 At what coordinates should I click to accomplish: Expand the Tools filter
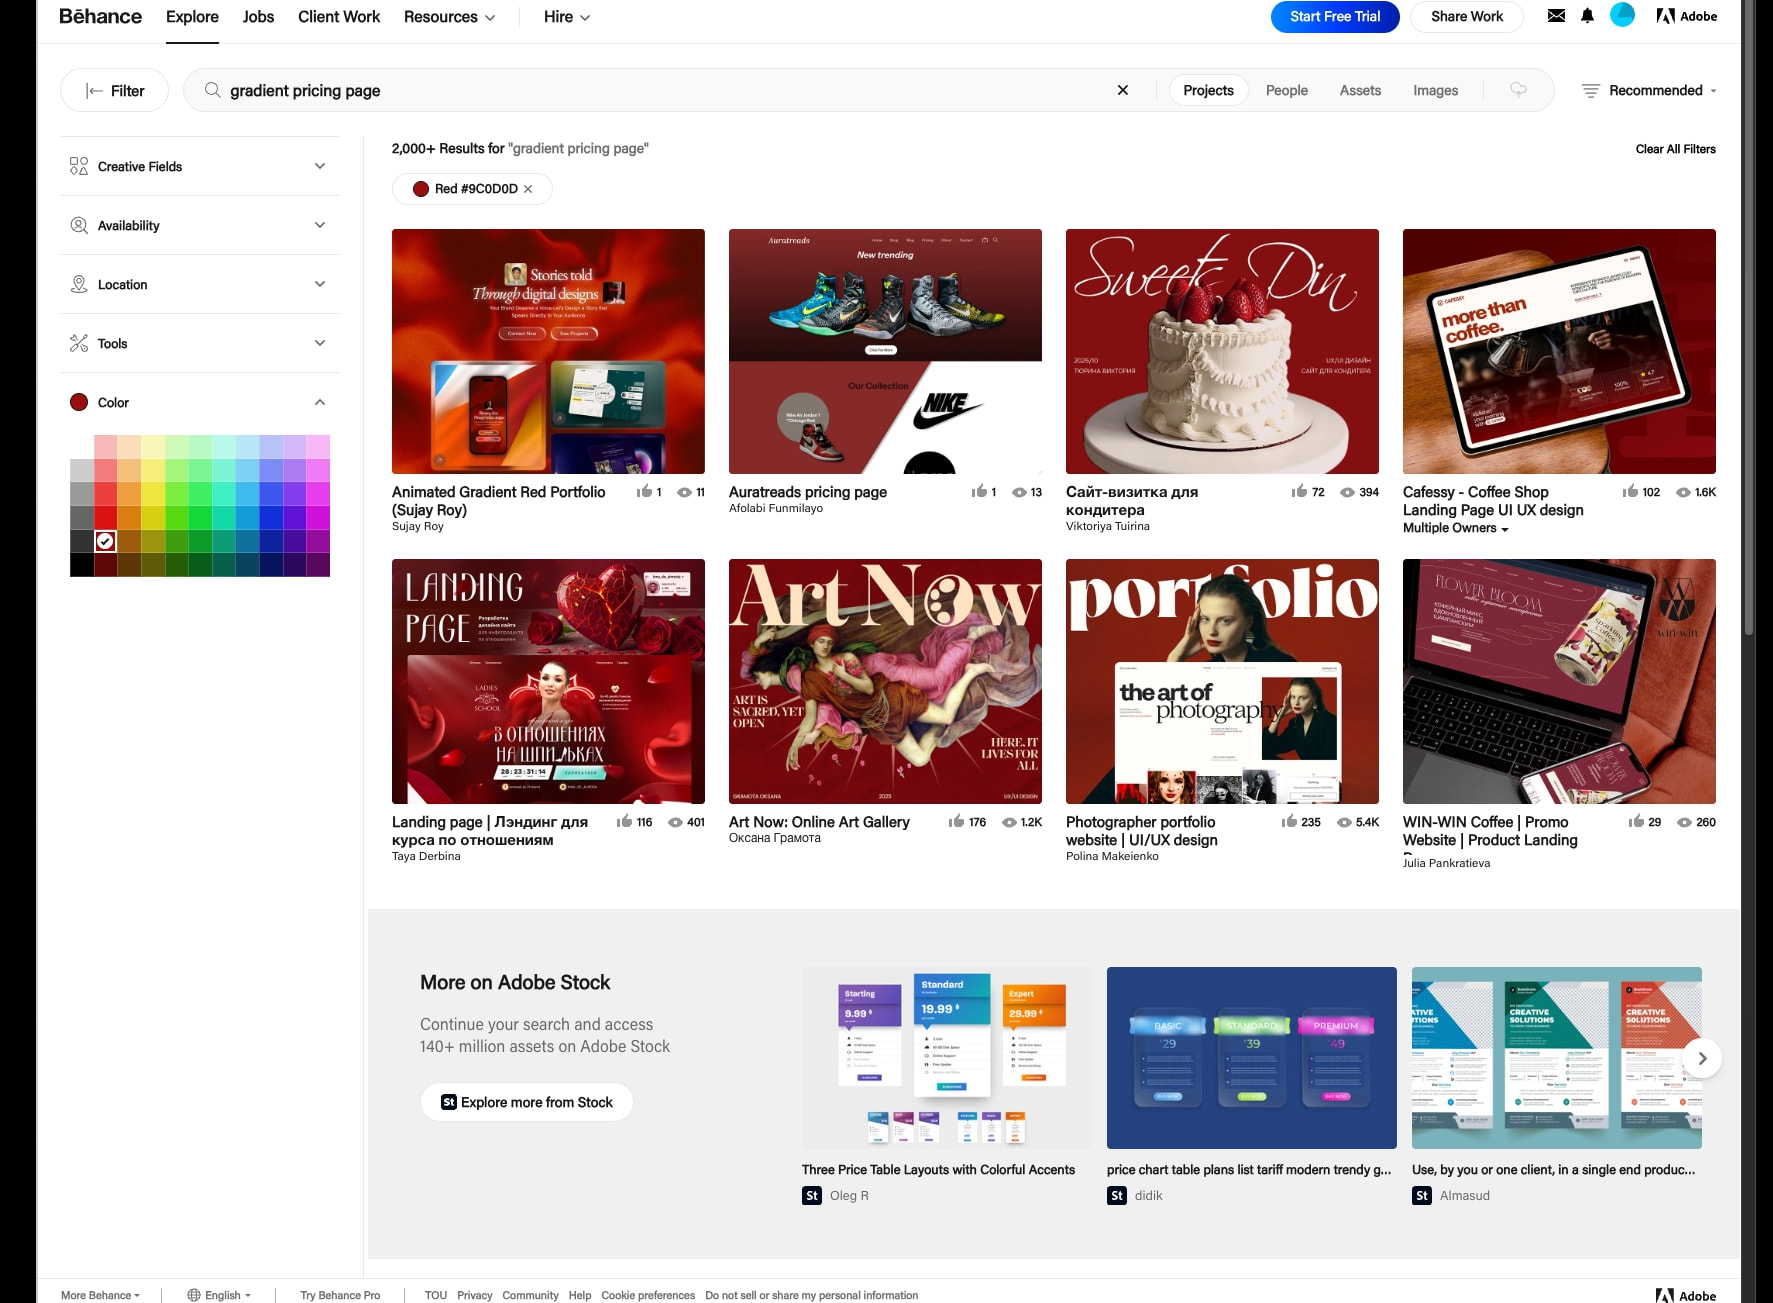tap(200, 343)
